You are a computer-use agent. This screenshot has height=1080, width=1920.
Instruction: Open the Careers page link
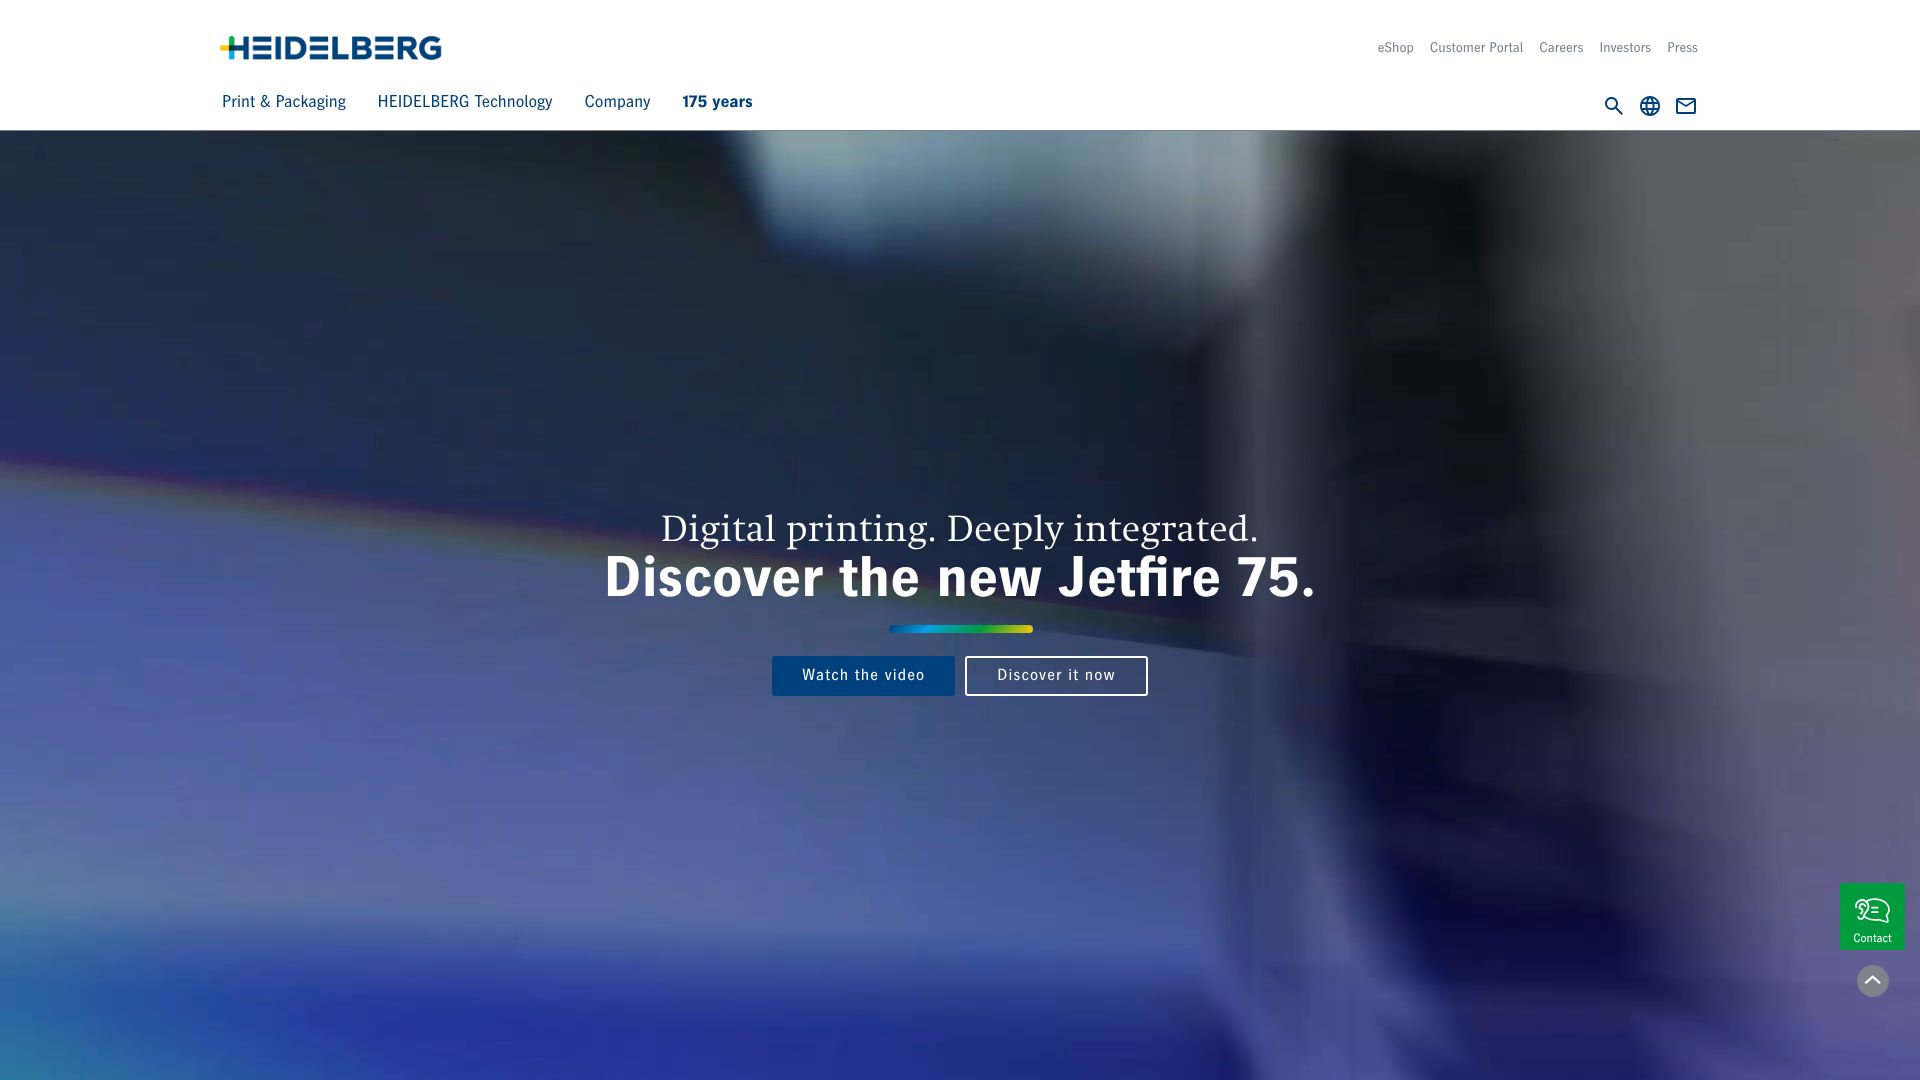point(1561,48)
